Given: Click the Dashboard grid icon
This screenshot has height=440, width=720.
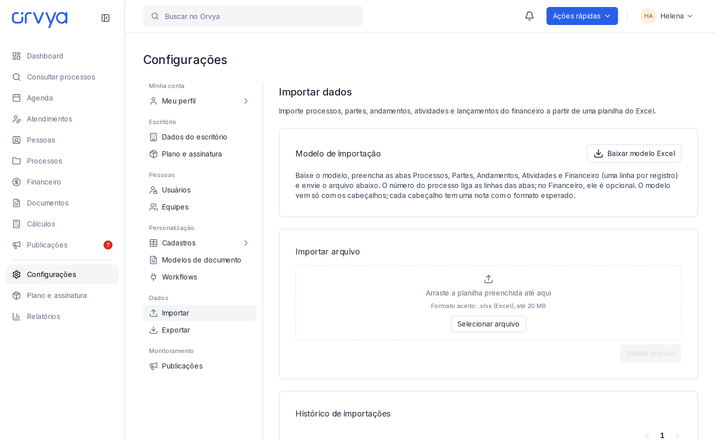Looking at the screenshot, I should coord(17,56).
